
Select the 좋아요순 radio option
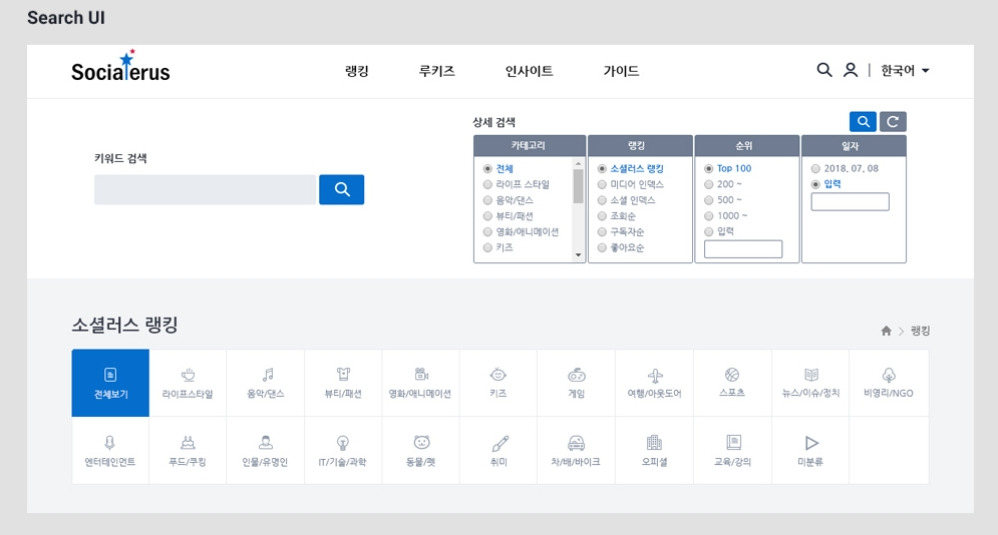pos(602,247)
